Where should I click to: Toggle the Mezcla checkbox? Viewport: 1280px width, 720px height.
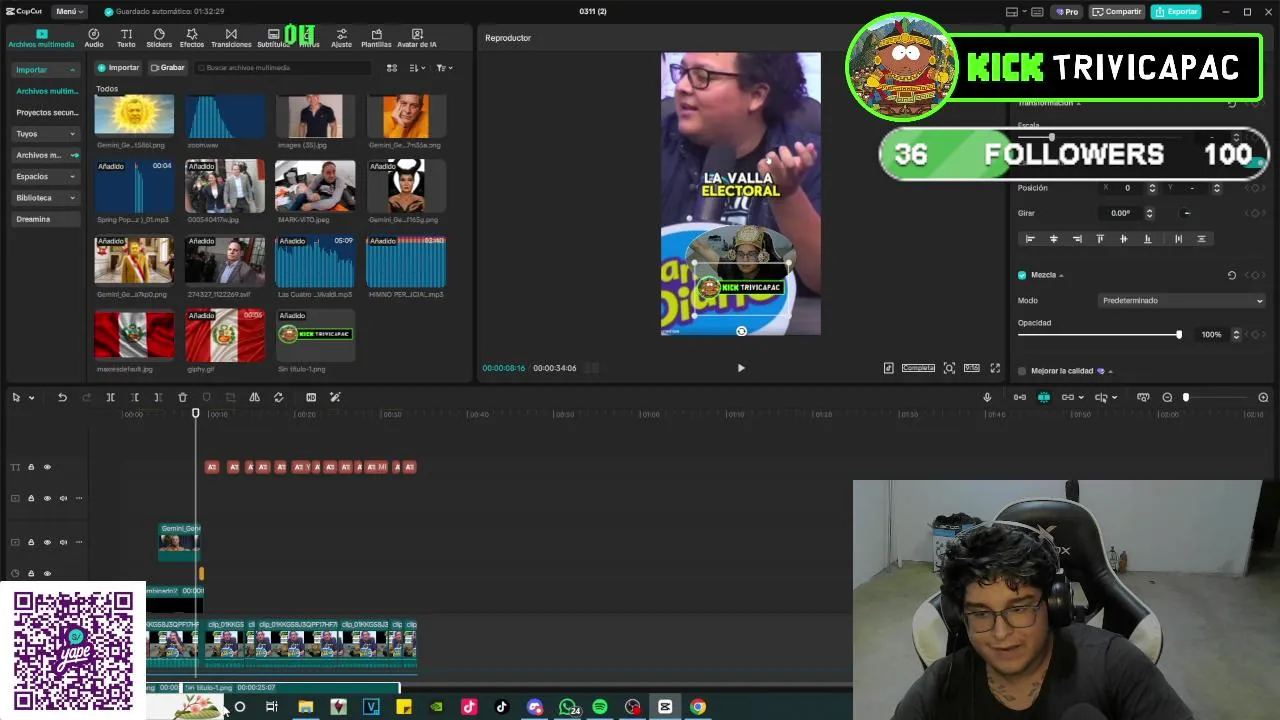[x=1022, y=275]
